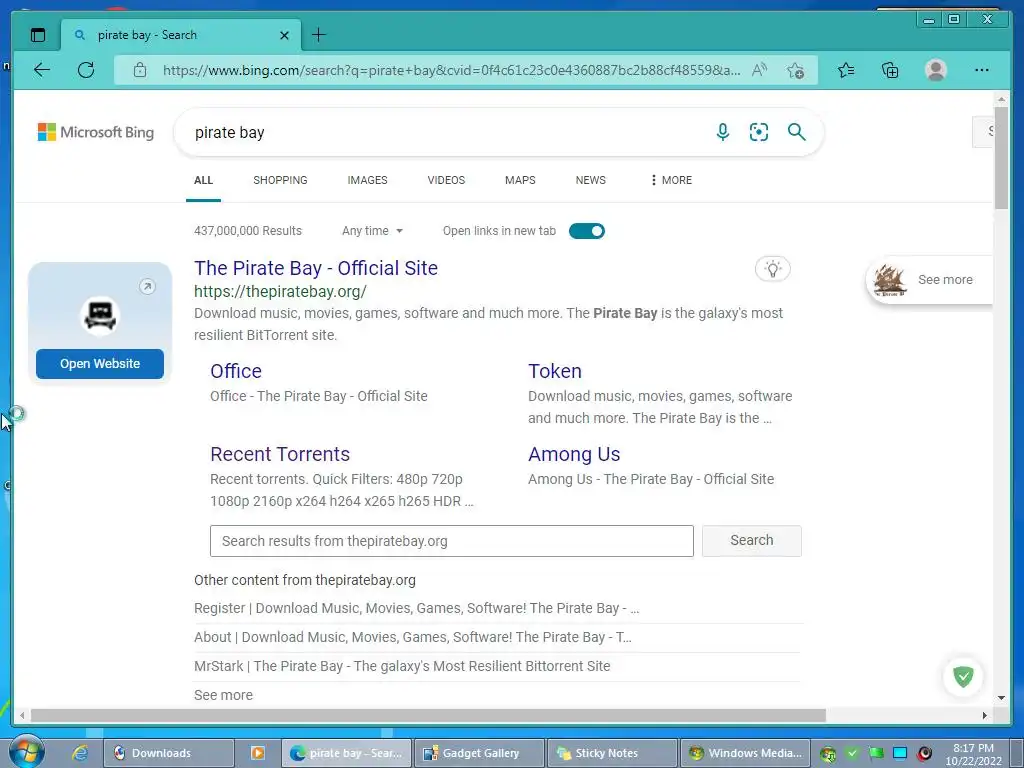Open a new tab with plus button
This screenshot has width=1024, height=768.
[x=319, y=35]
